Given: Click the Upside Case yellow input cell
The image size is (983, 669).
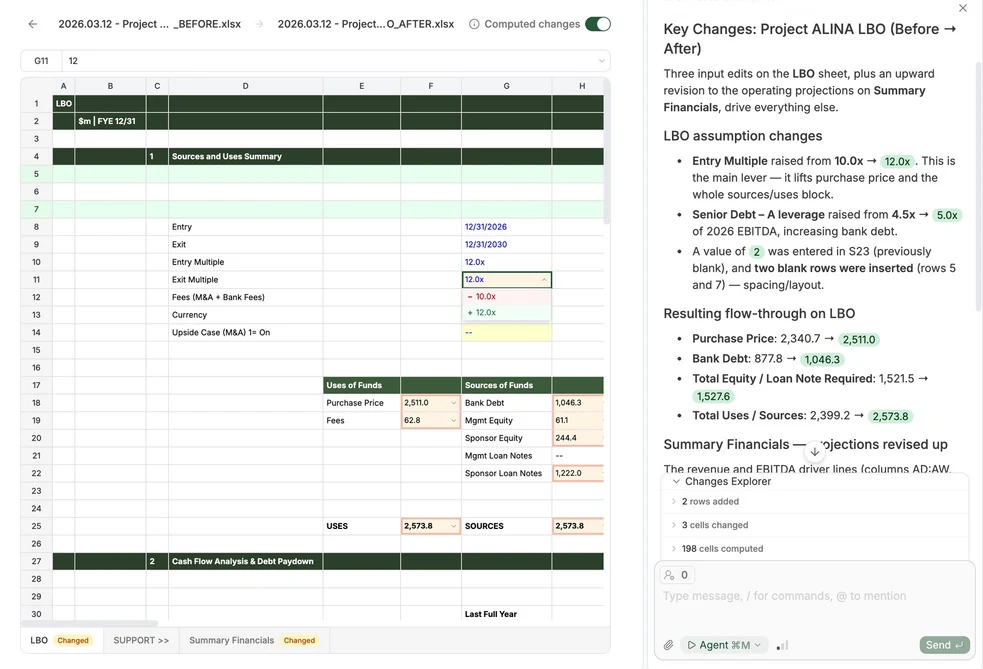Looking at the screenshot, I should 507,332.
